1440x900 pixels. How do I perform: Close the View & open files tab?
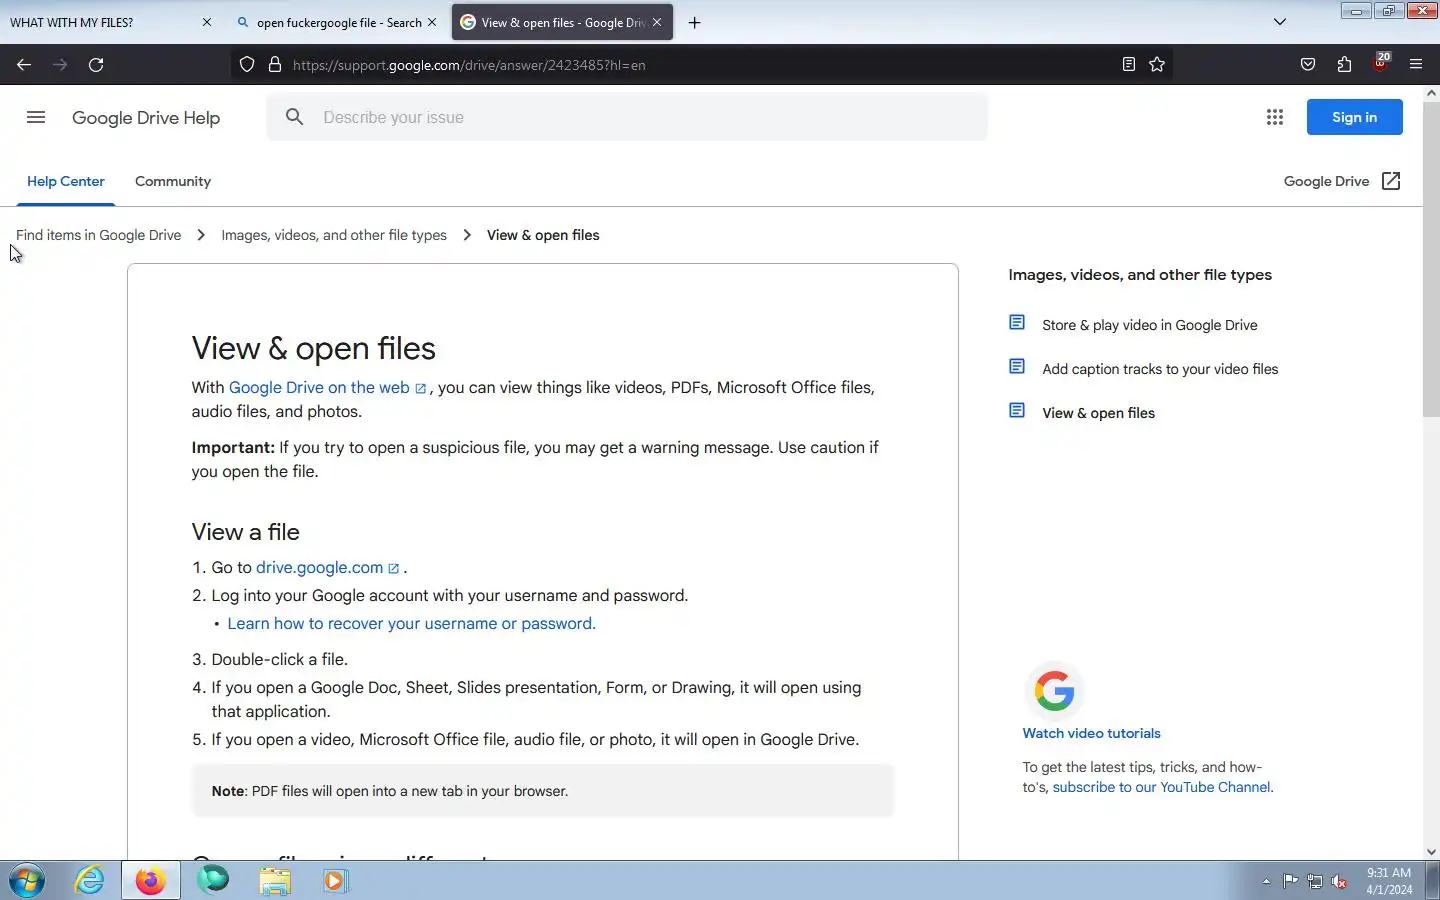657,22
